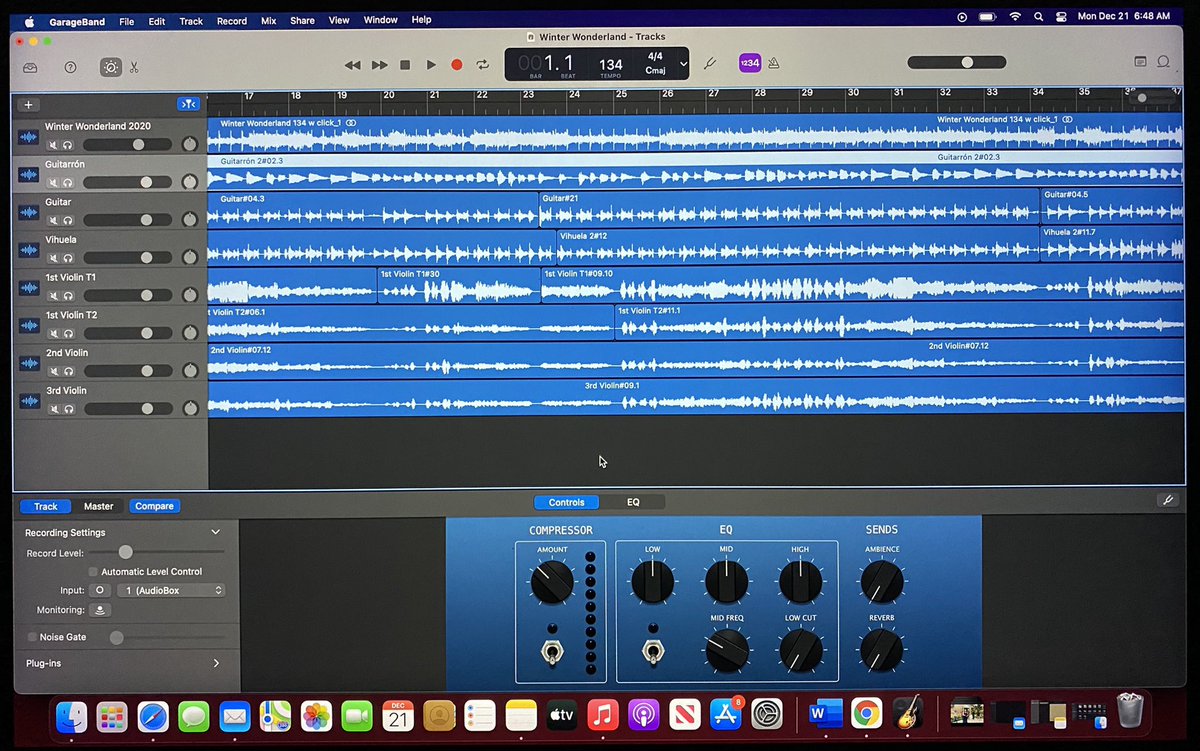
Task: Add a new track with plus button
Action: tap(28, 104)
